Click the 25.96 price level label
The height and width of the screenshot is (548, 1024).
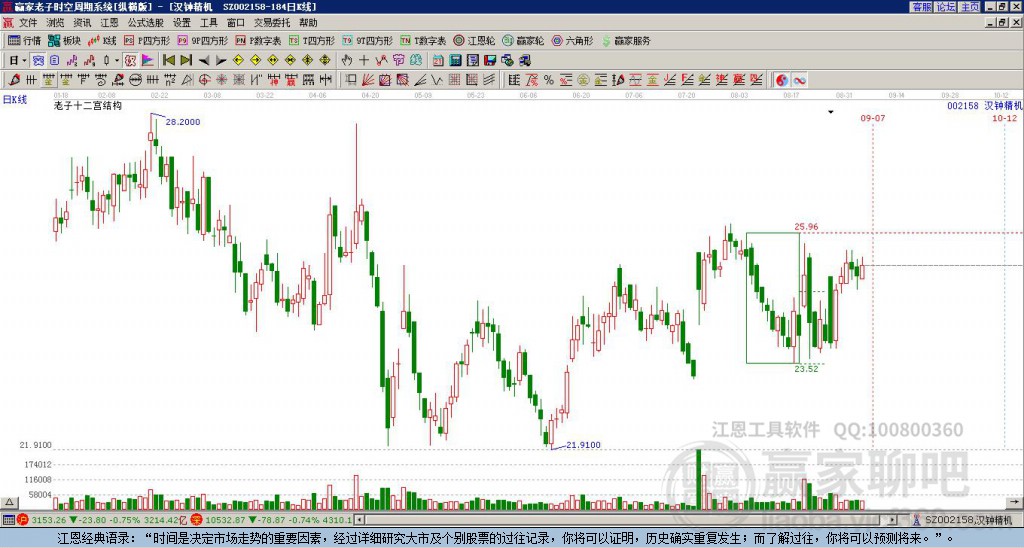(x=807, y=227)
